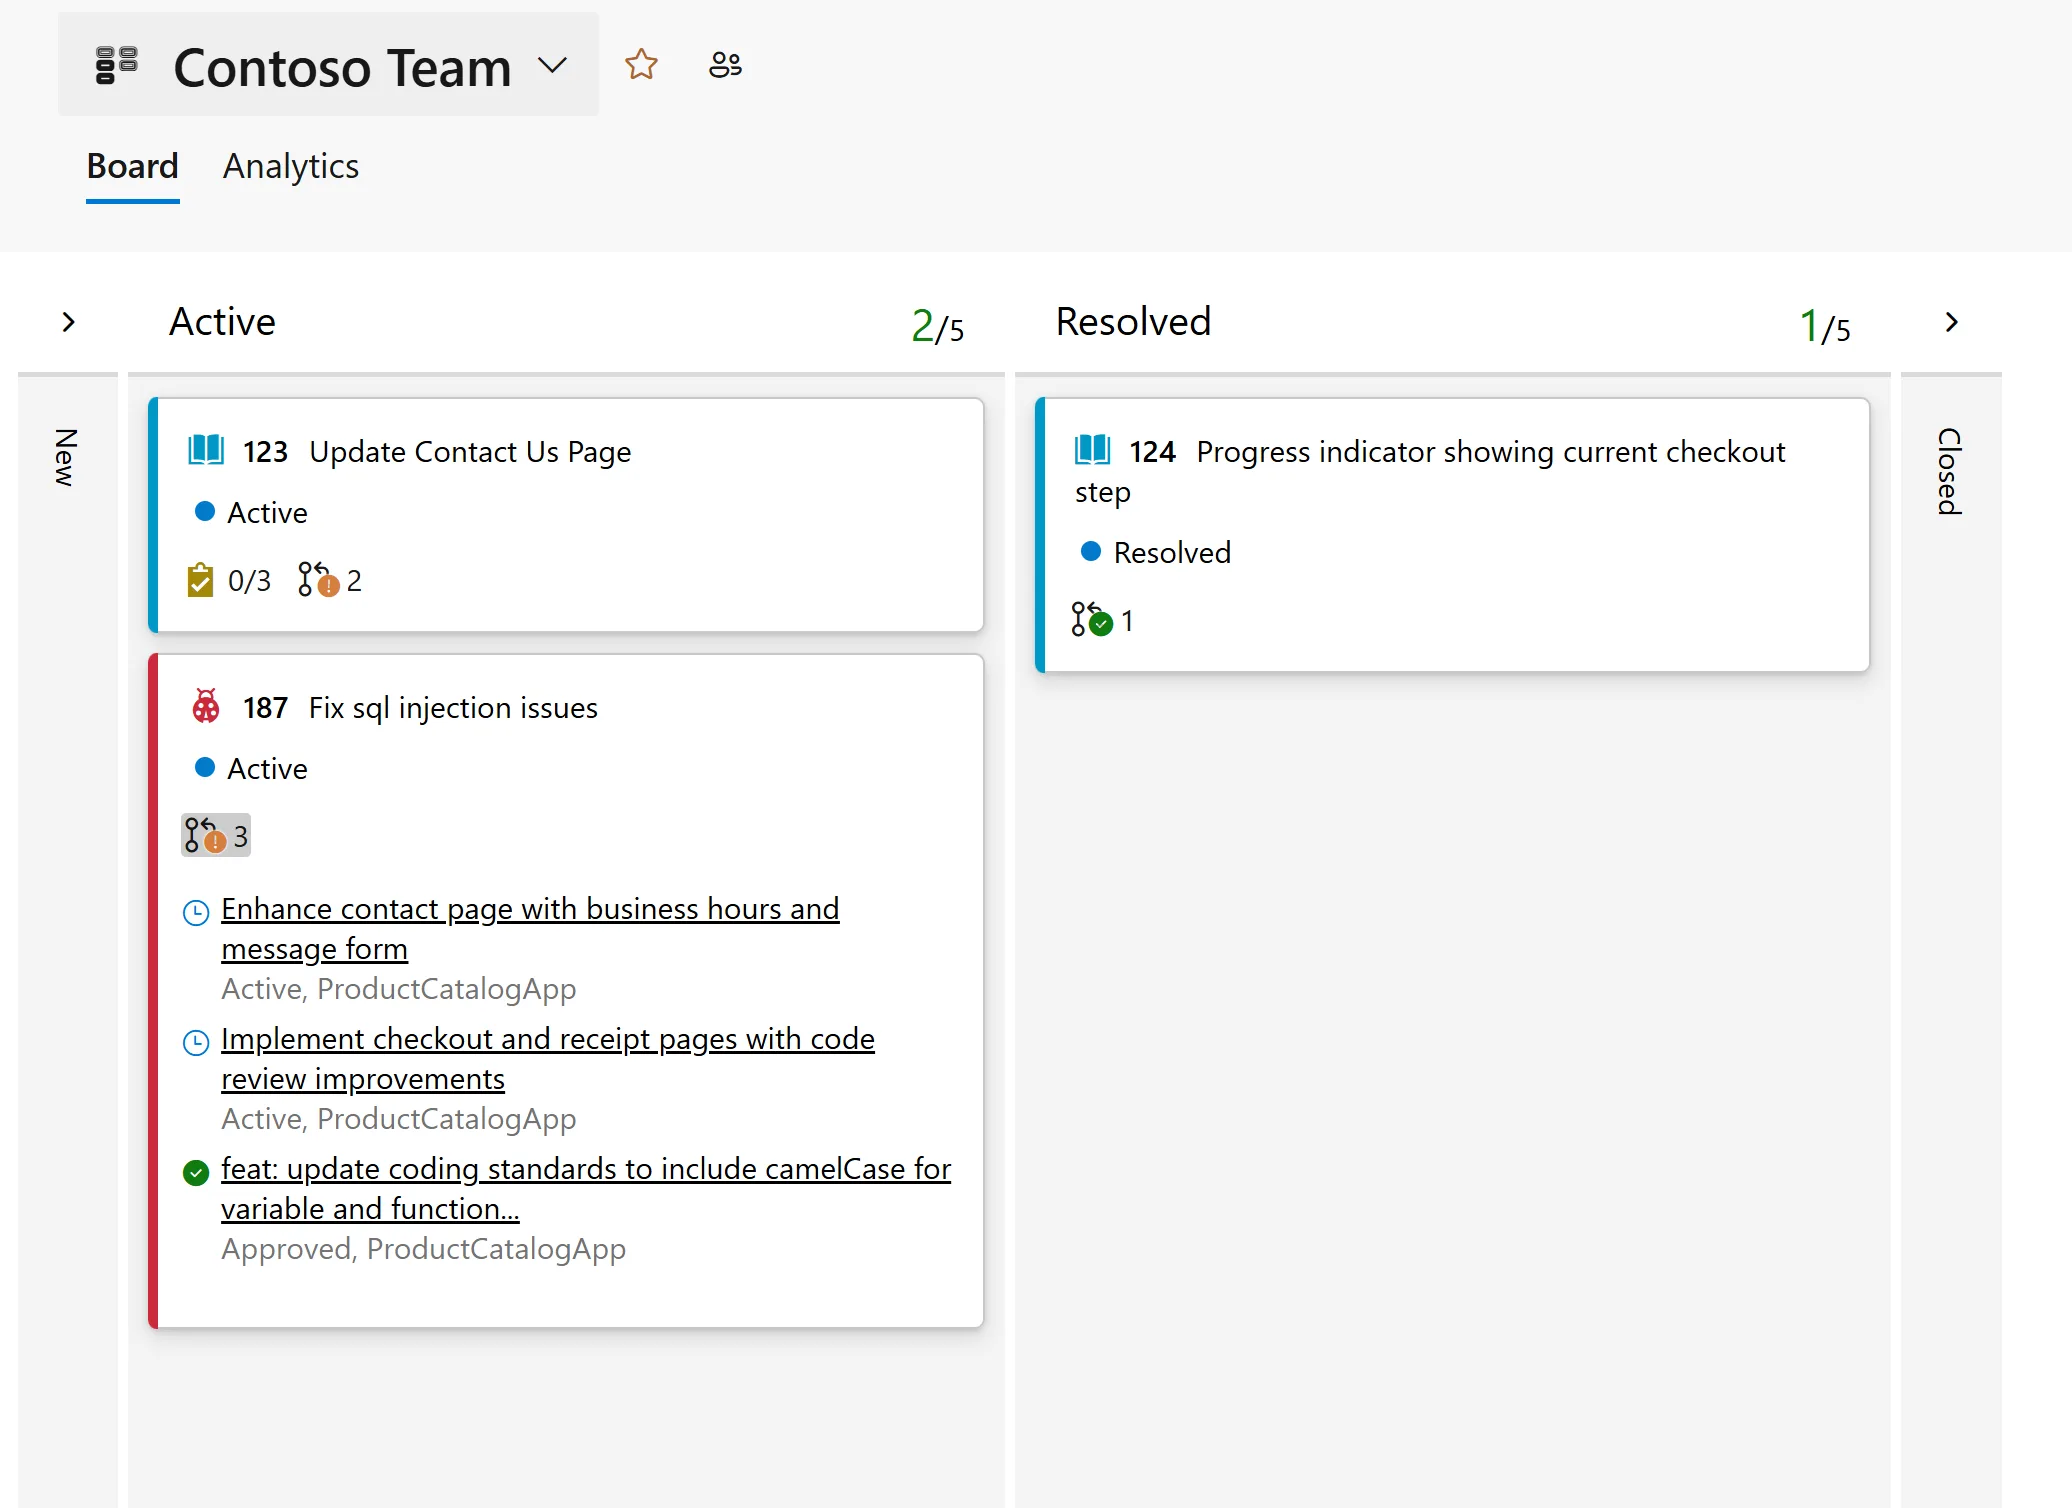Click the New collapsed column label
Viewport: 2072px width, 1508px height.
(x=66, y=458)
